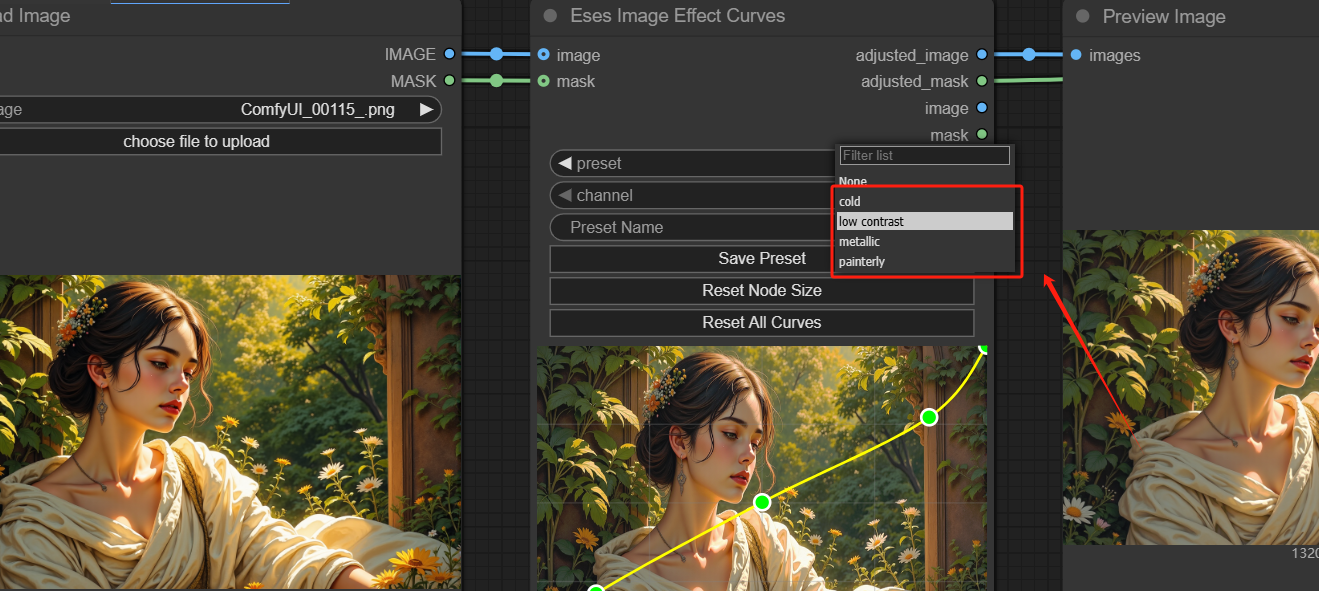This screenshot has width=1319, height=591.
Task: Click the adjusted_image output socket
Action: [981, 55]
